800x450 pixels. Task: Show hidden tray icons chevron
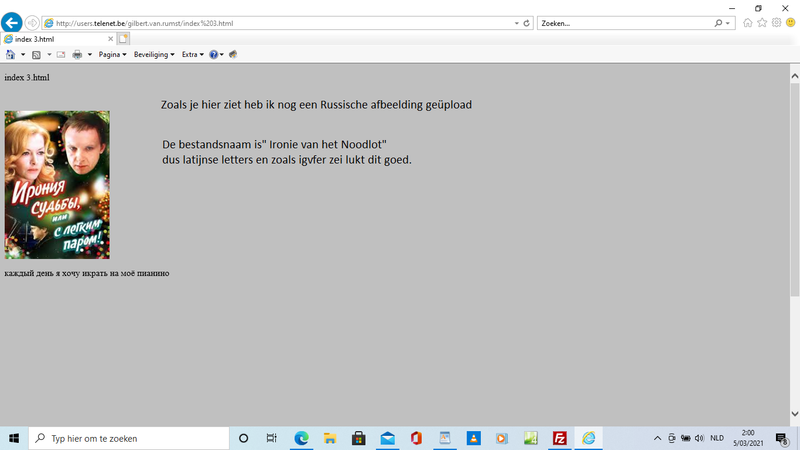pyautogui.click(x=657, y=438)
